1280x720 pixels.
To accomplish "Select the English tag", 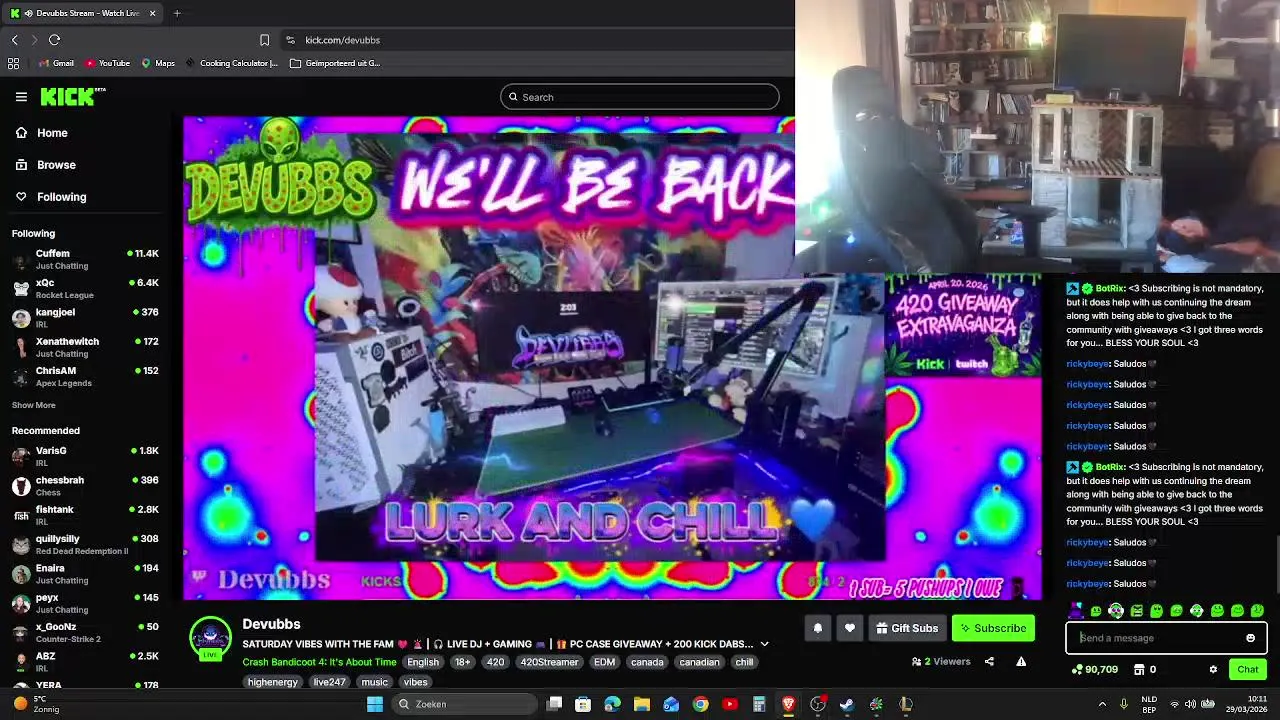I will (x=423, y=662).
